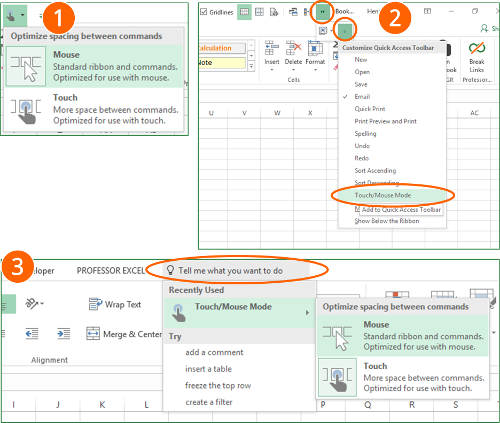The width and height of the screenshot is (500, 423).
Task: Expand the full cell styles gallery
Action: click(x=251, y=66)
